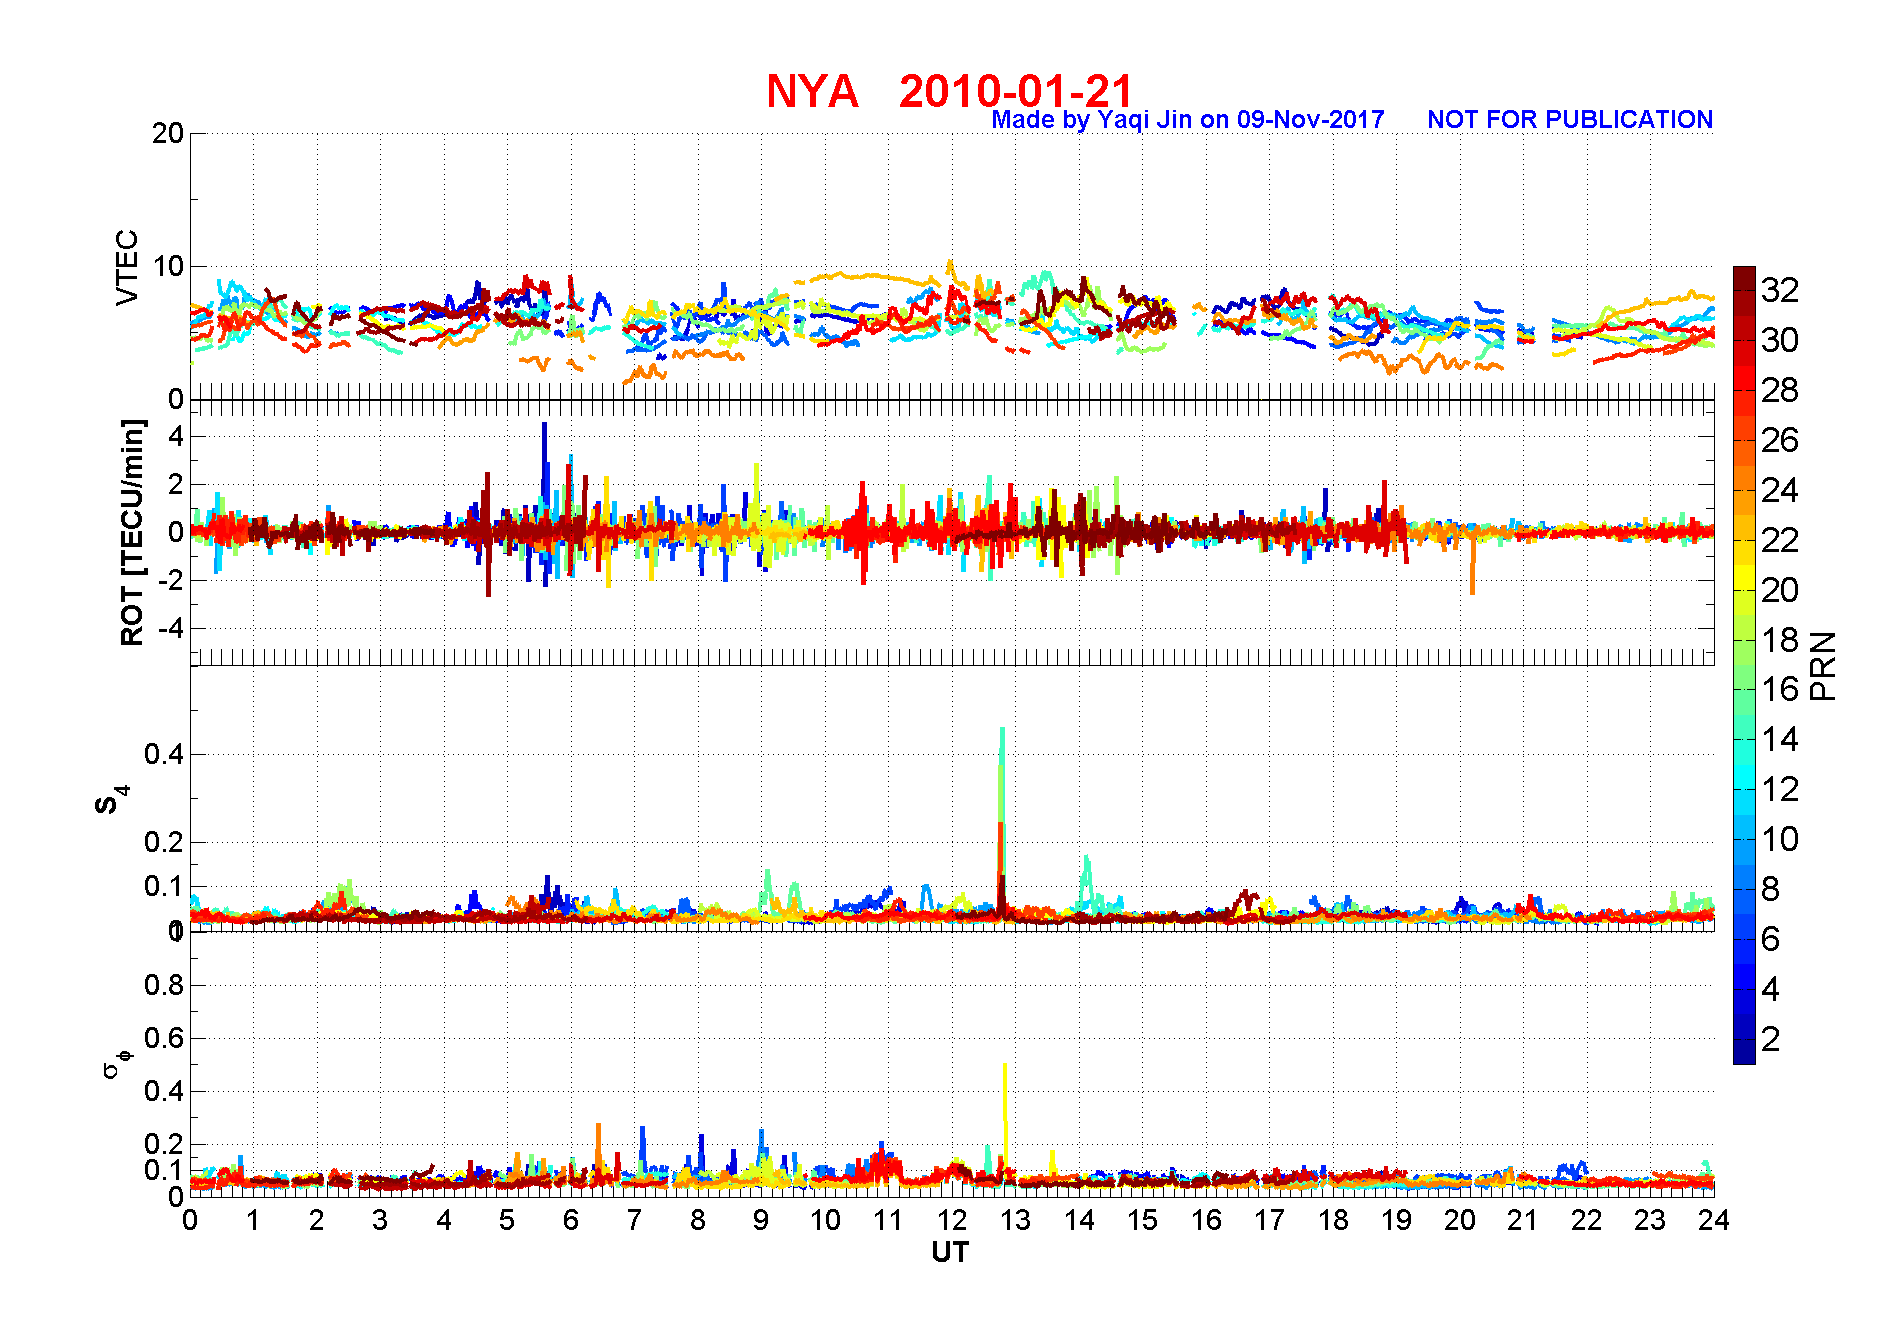Click the 'UT' x-axis label
The image size is (1904, 1330).
pyautogui.click(x=950, y=1252)
